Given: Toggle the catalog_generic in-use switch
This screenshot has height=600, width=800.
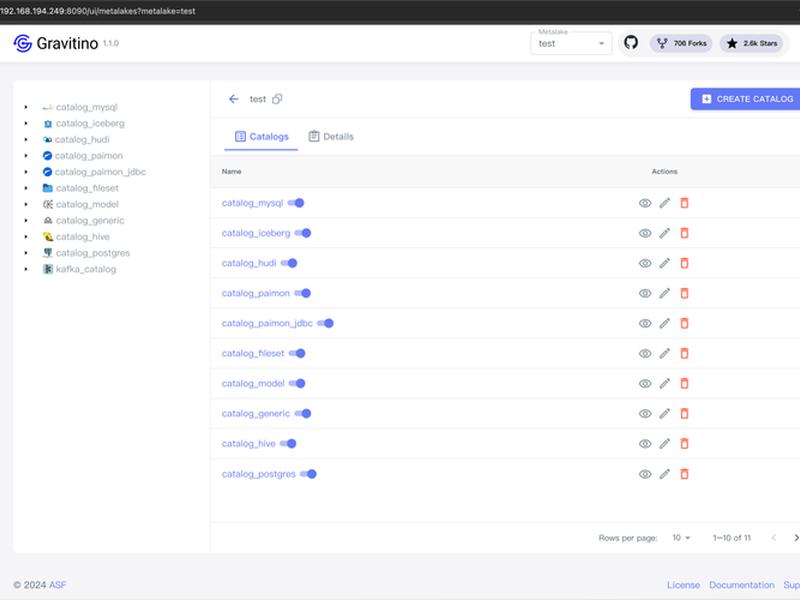Looking at the screenshot, I should coord(303,414).
